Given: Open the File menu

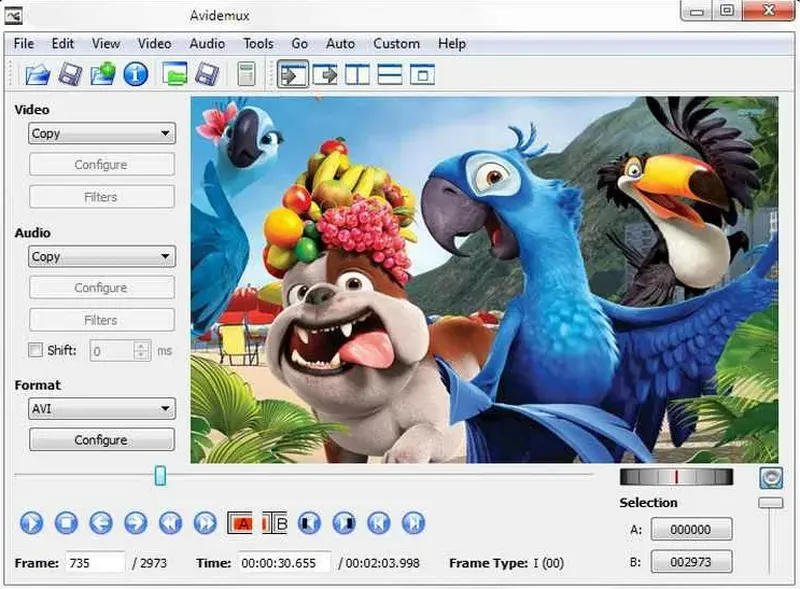Looking at the screenshot, I should point(23,44).
